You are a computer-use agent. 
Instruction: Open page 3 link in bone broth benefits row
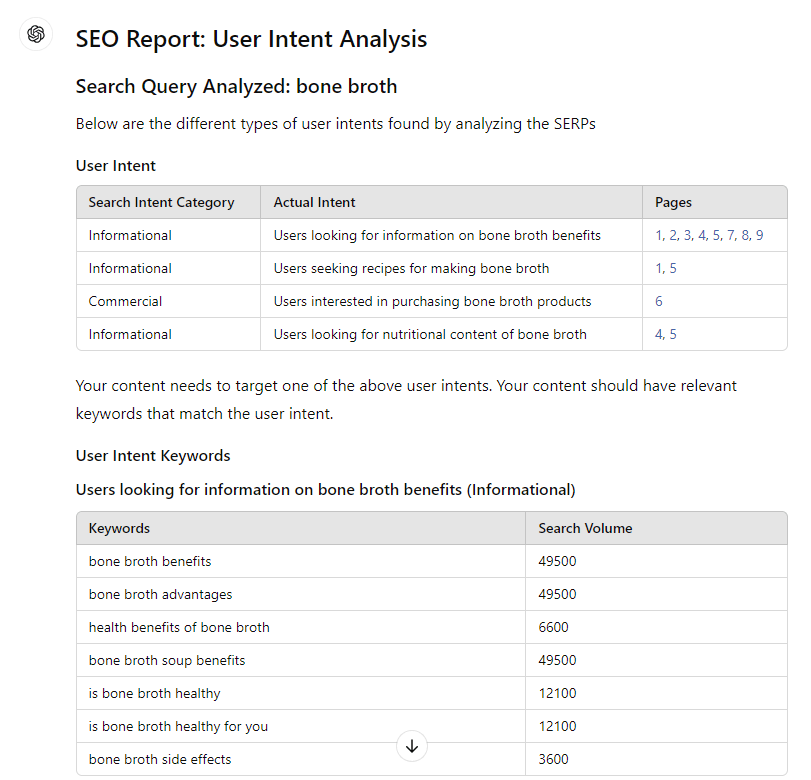[x=687, y=235]
